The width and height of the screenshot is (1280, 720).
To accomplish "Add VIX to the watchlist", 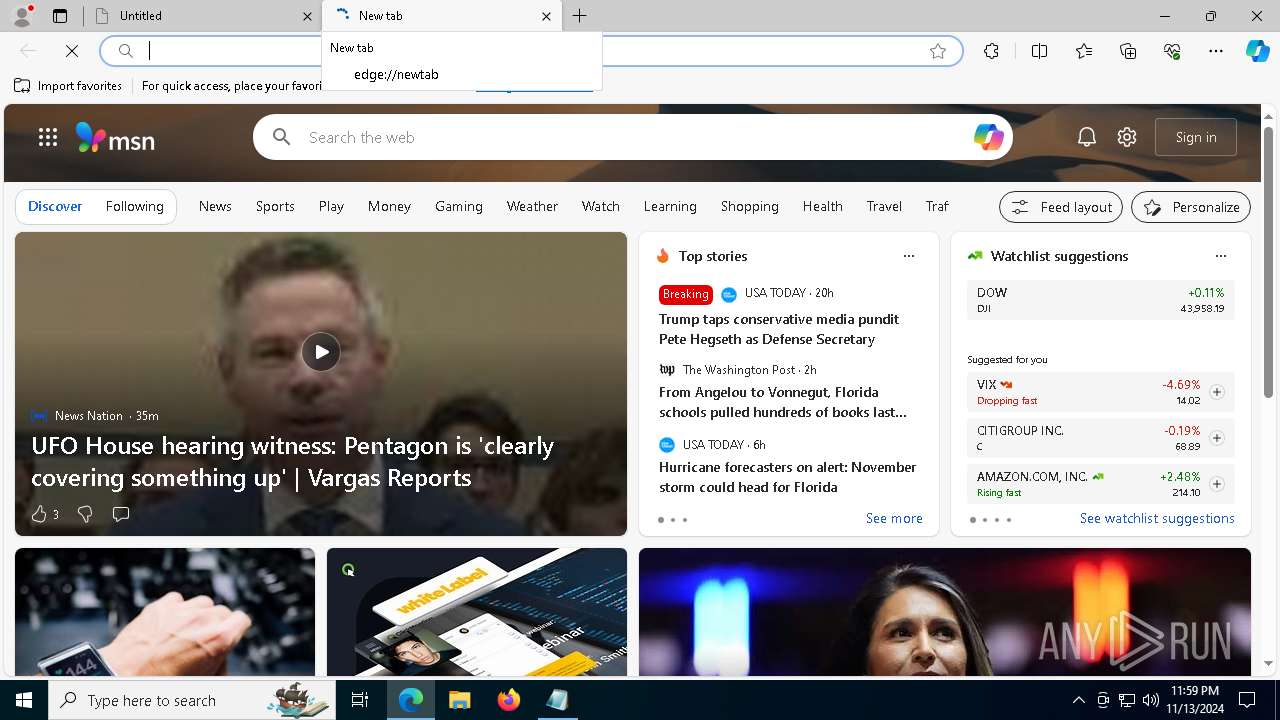I will click(x=1217, y=392).
